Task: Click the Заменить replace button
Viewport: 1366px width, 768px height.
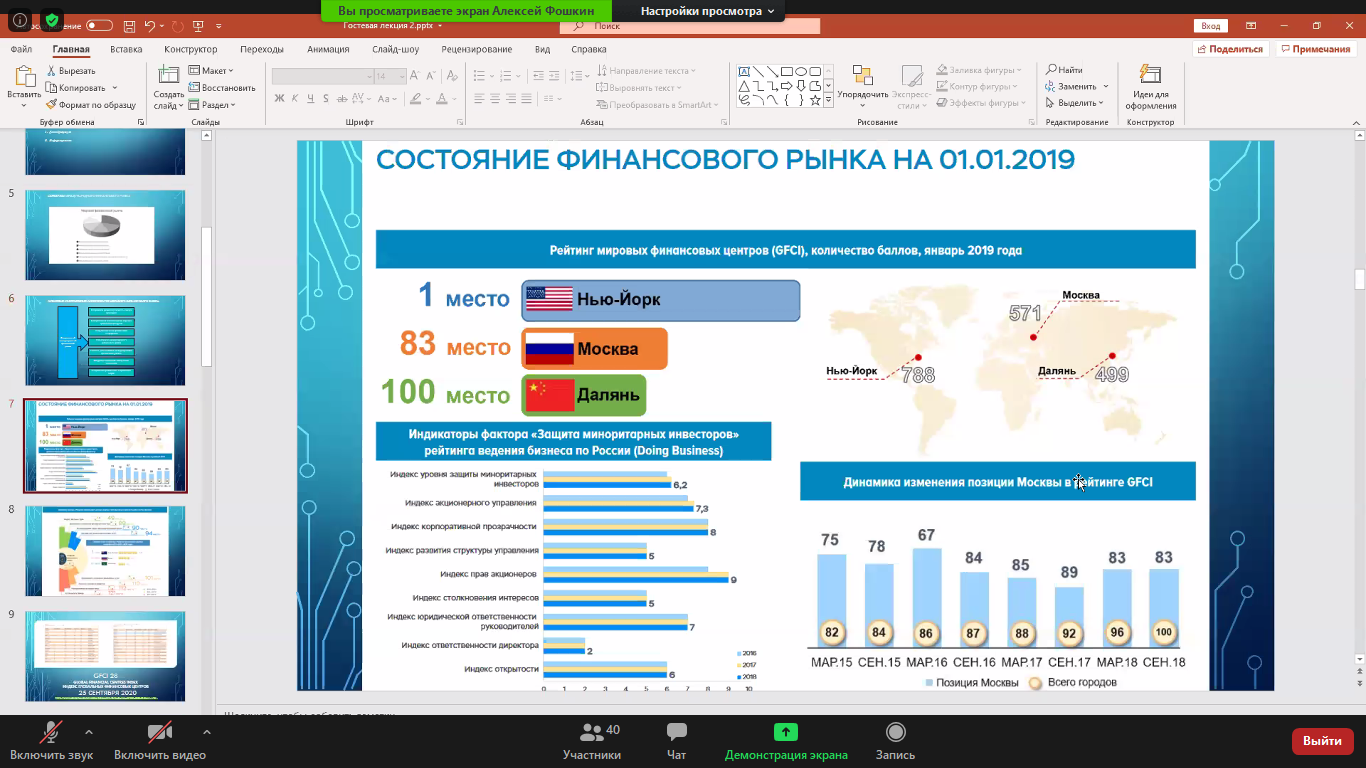Action: [x=1072, y=86]
